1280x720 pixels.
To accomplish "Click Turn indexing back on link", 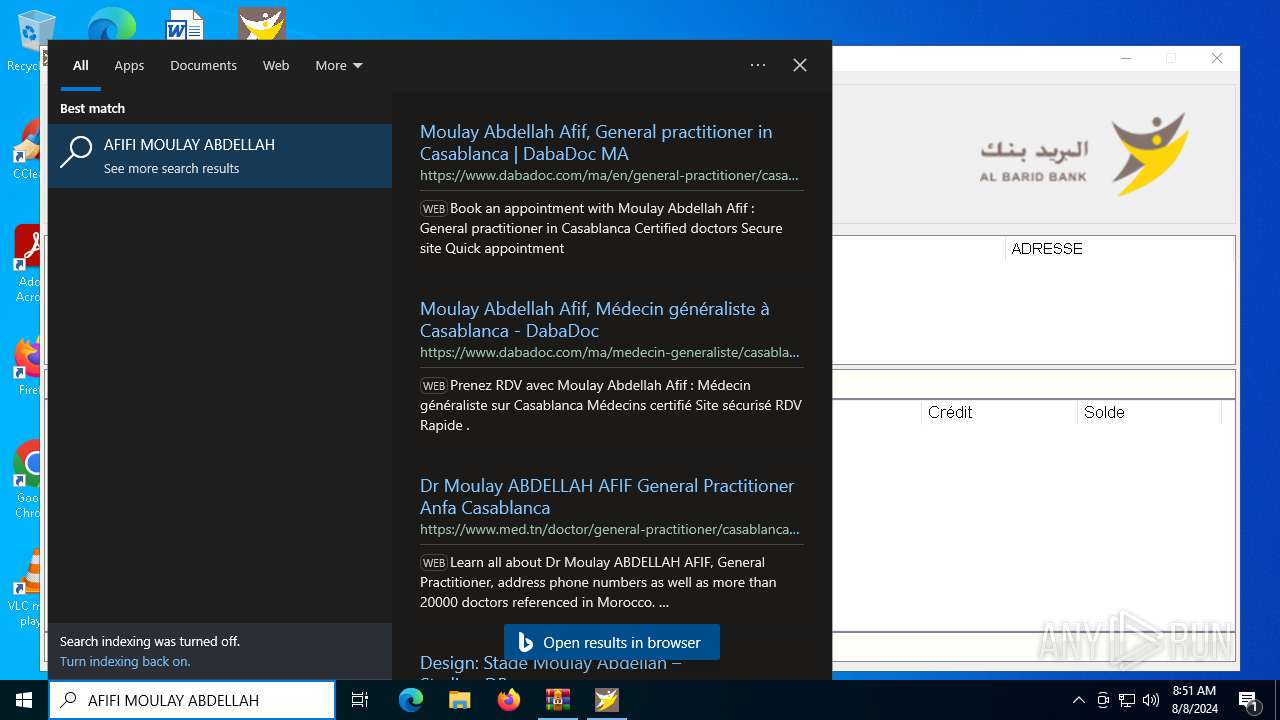I will click(125, 661).
